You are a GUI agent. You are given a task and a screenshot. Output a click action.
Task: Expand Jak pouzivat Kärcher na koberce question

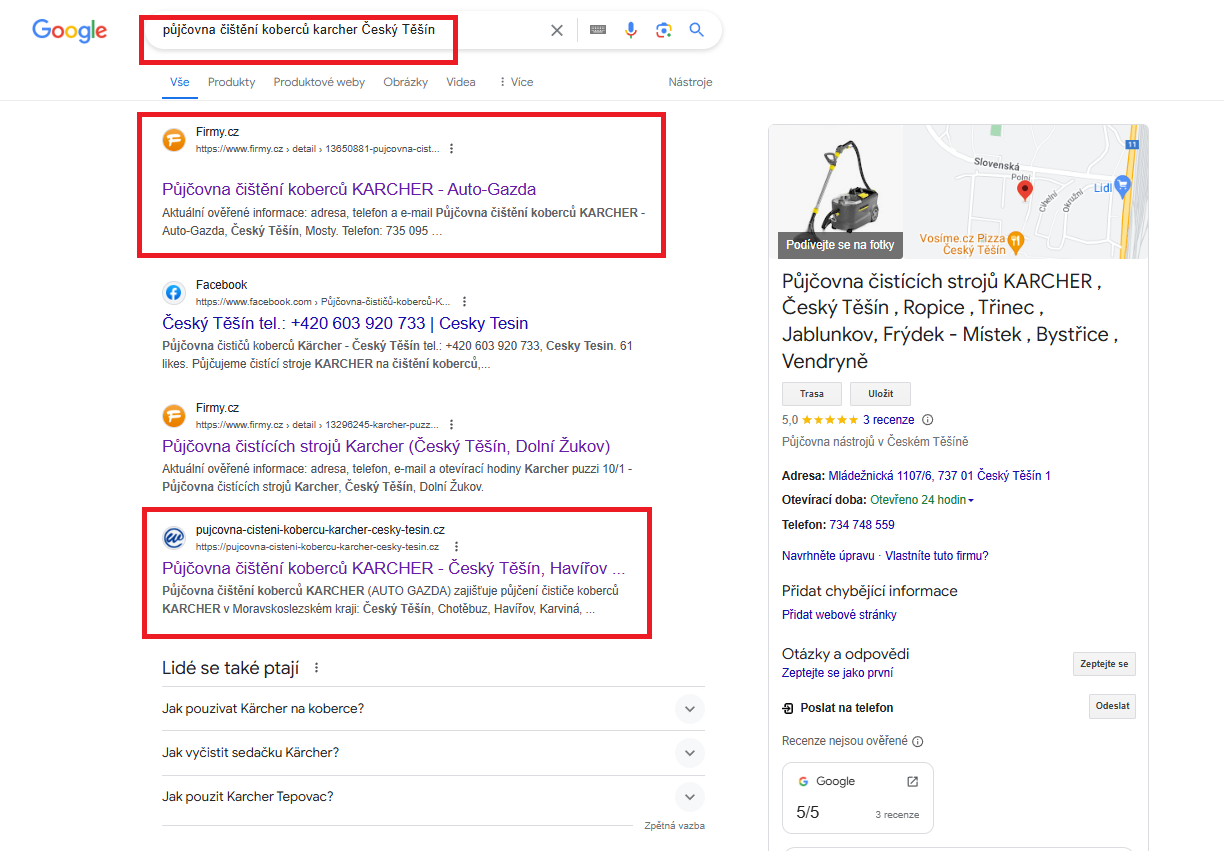433,709
